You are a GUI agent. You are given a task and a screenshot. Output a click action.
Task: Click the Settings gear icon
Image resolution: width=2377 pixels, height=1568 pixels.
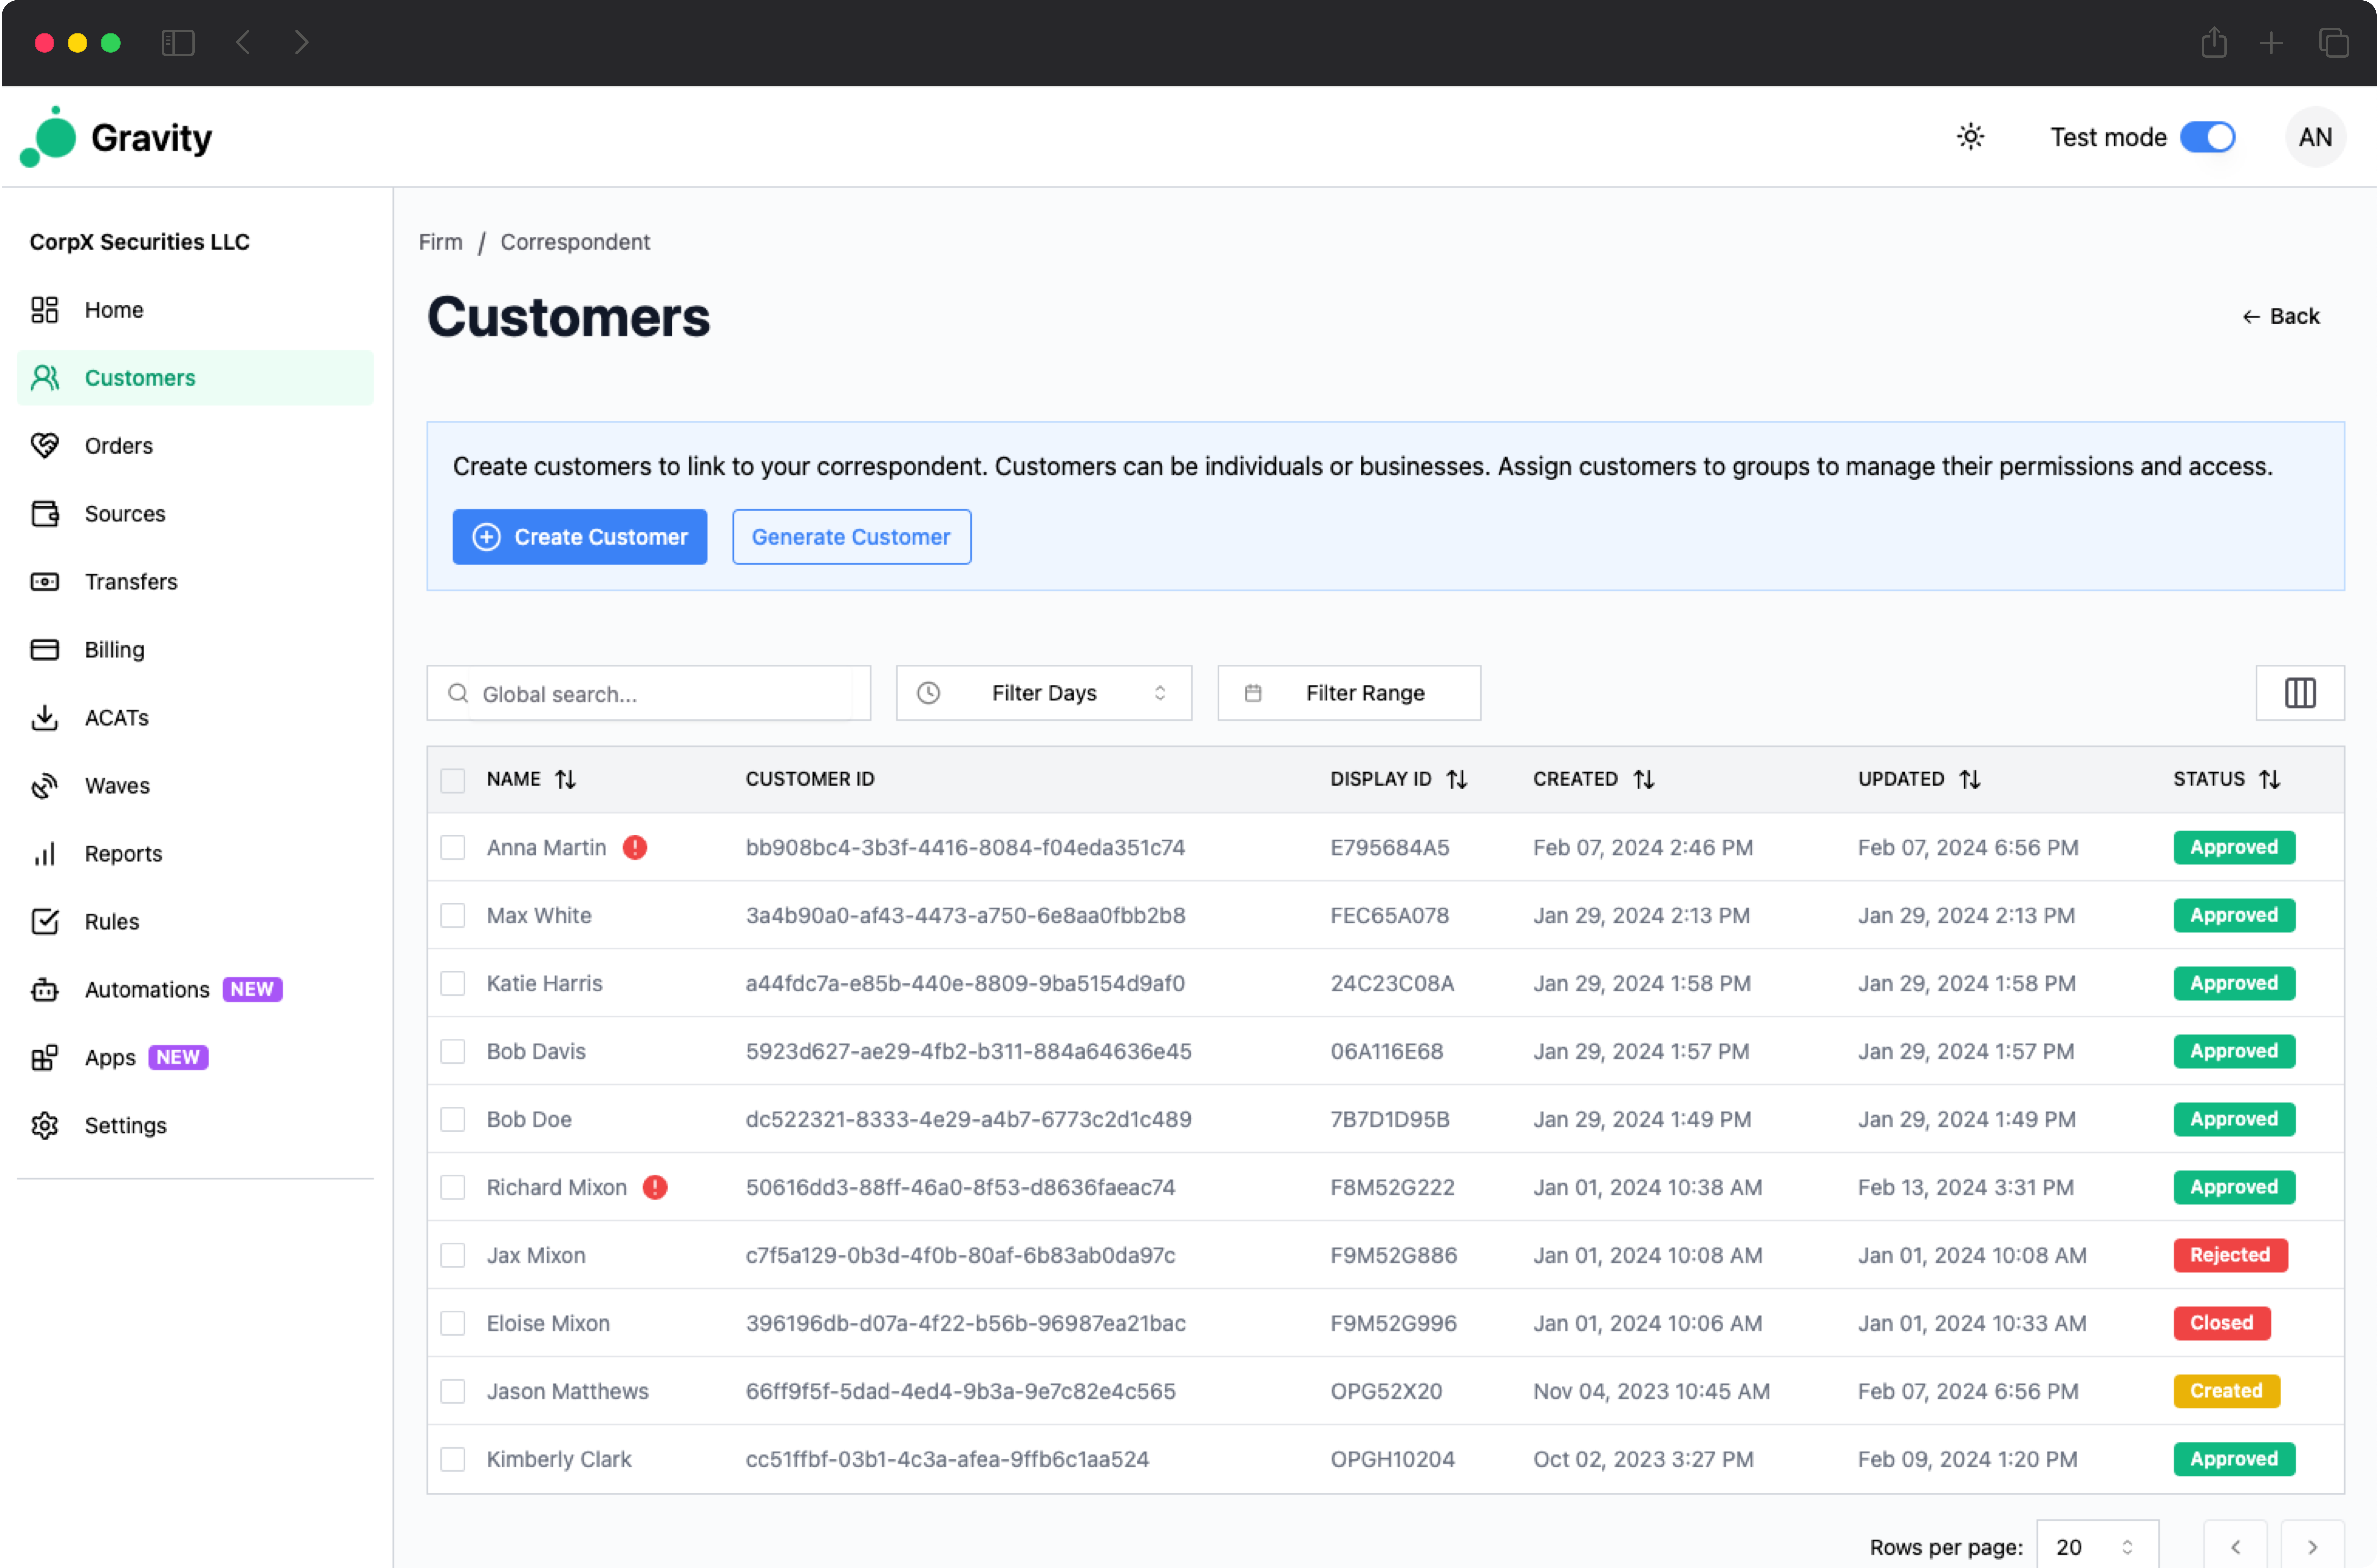click(45, 1126)
